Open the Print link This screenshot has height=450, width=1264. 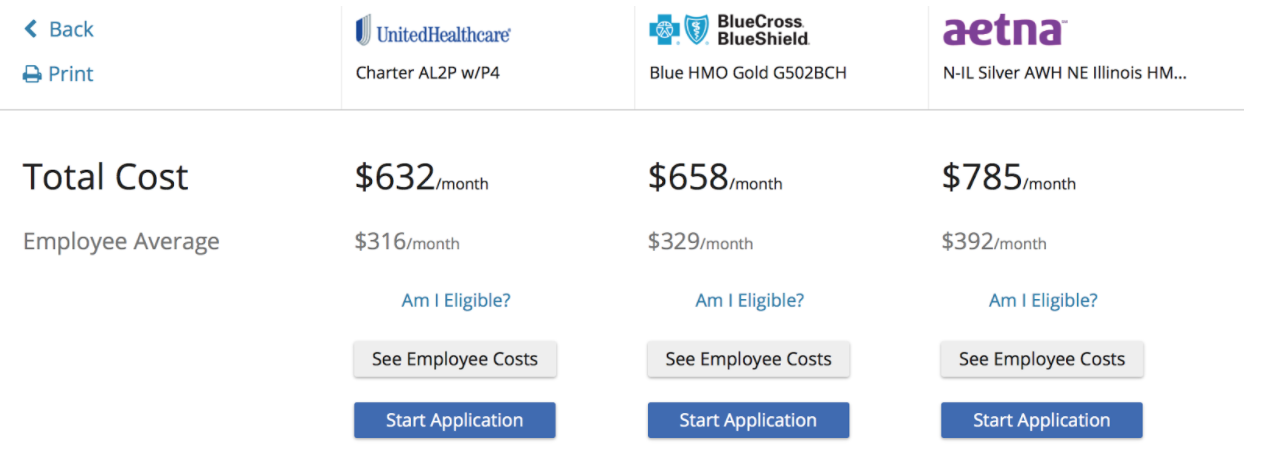[x=58, y=74]
